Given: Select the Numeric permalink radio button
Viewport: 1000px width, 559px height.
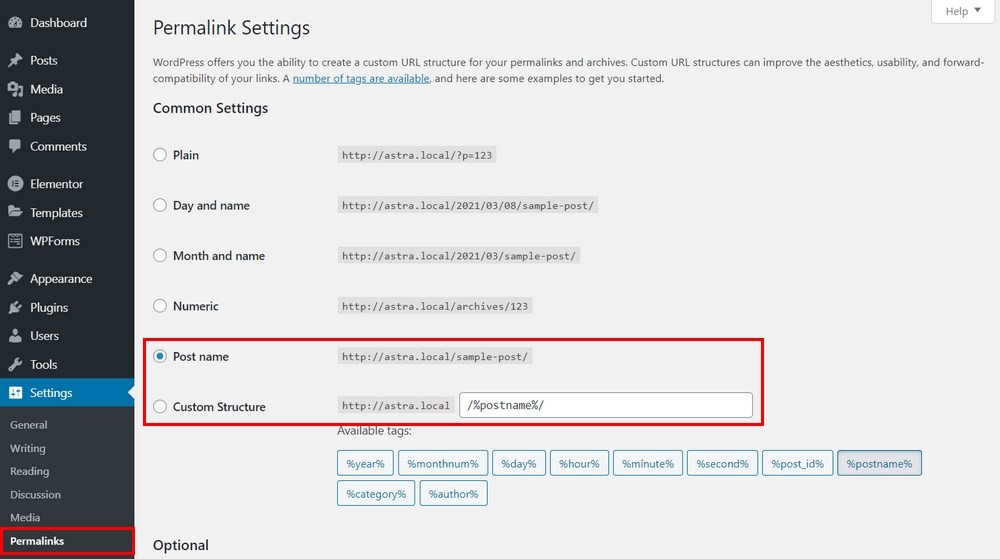Looking at the screenshot, I should (x=159, y=306).
